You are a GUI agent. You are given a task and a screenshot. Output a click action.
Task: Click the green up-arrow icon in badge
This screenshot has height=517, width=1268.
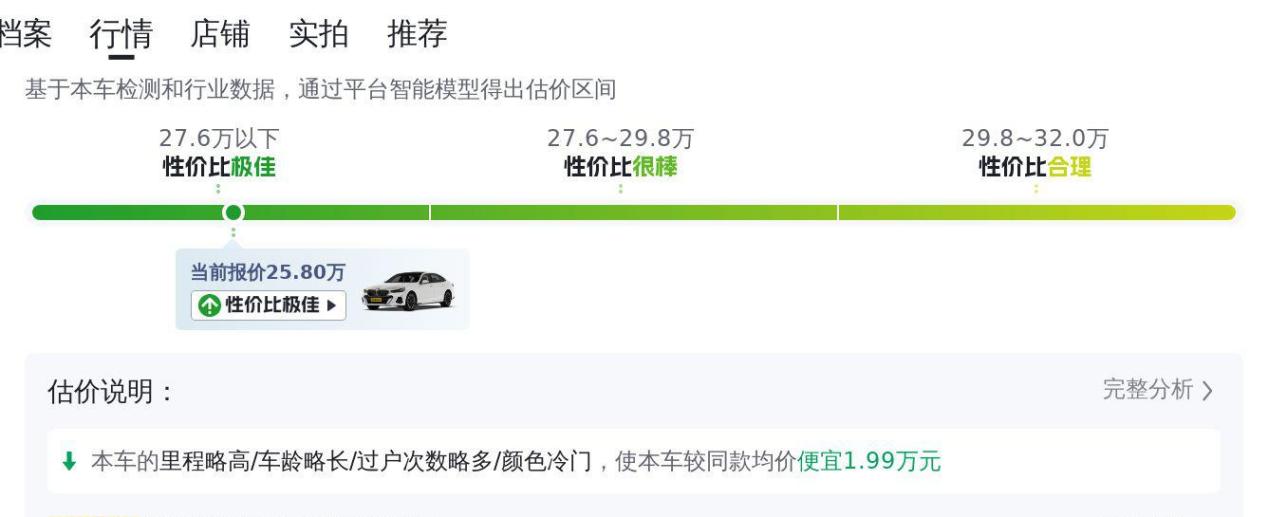coord(207,305)
